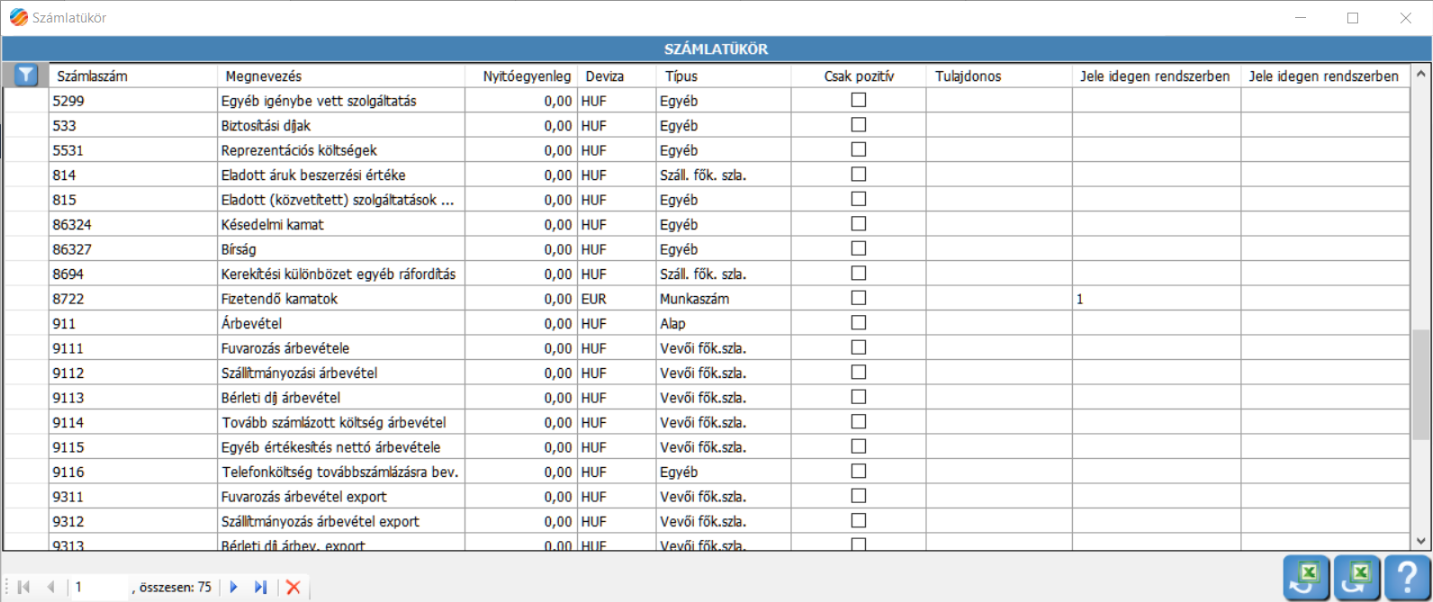The width and height of the screenshot is (1433, 602).
Task: Click the Típus column header
Action: tap(724, 76)
